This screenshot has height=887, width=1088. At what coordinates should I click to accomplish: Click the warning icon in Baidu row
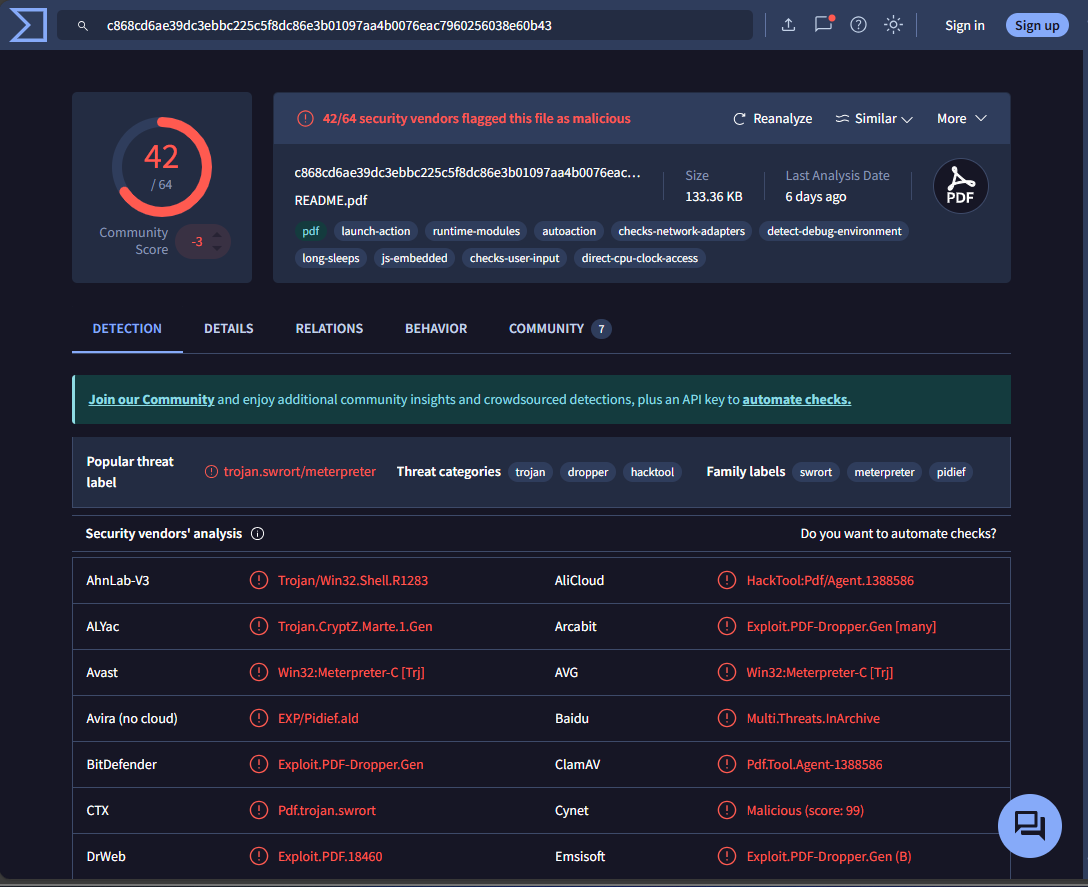point(726,718)
